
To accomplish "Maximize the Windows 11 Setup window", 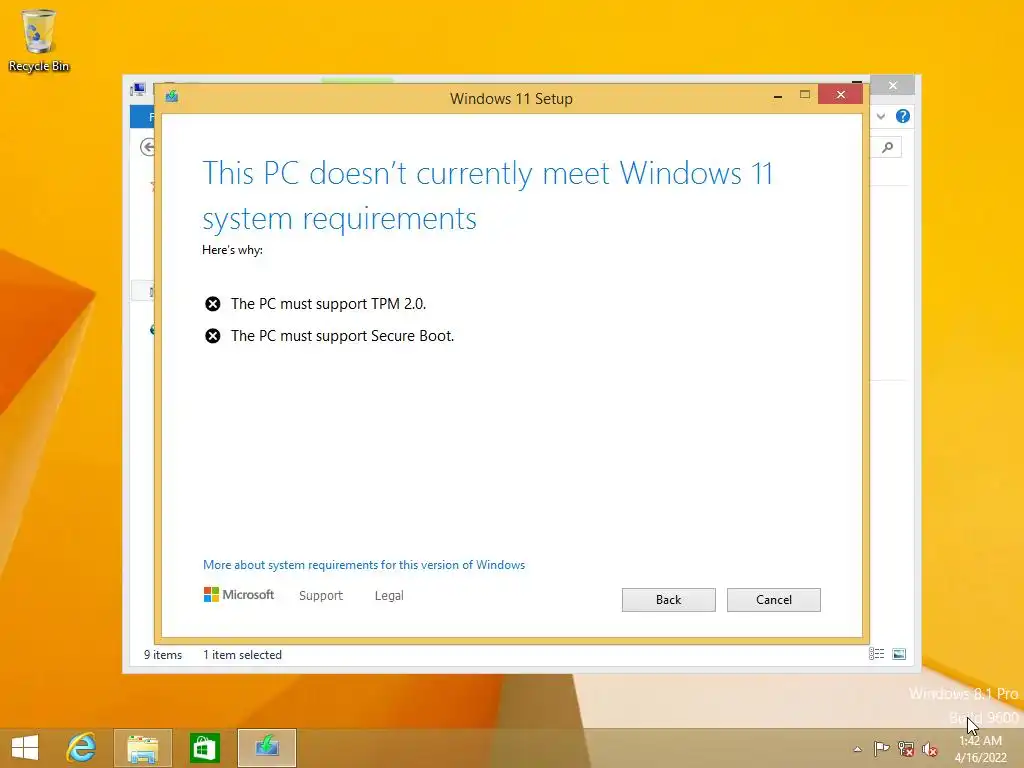I will click(805, 95).
